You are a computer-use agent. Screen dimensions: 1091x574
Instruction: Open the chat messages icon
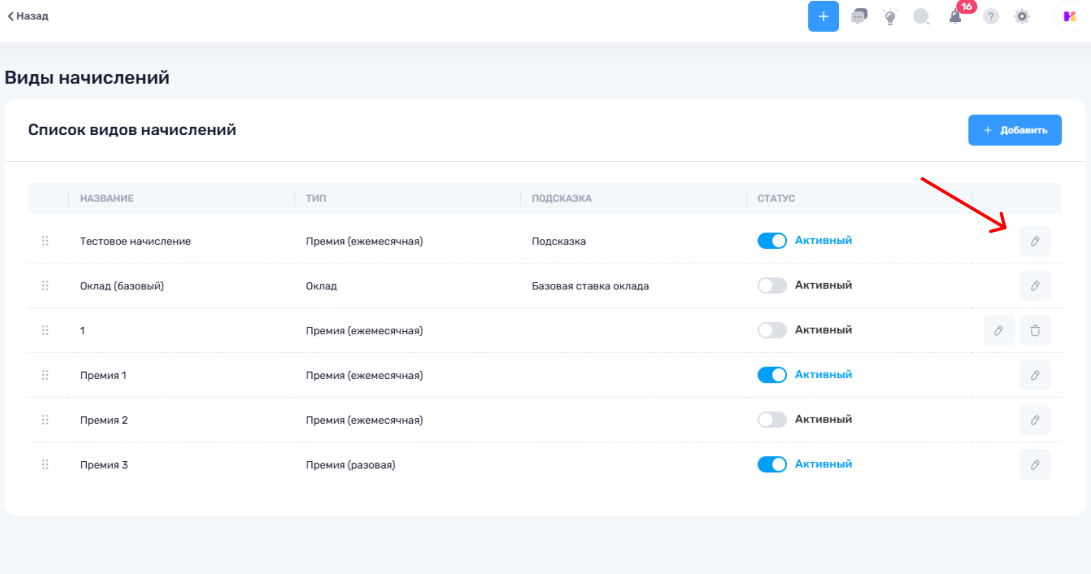(859, 17)
